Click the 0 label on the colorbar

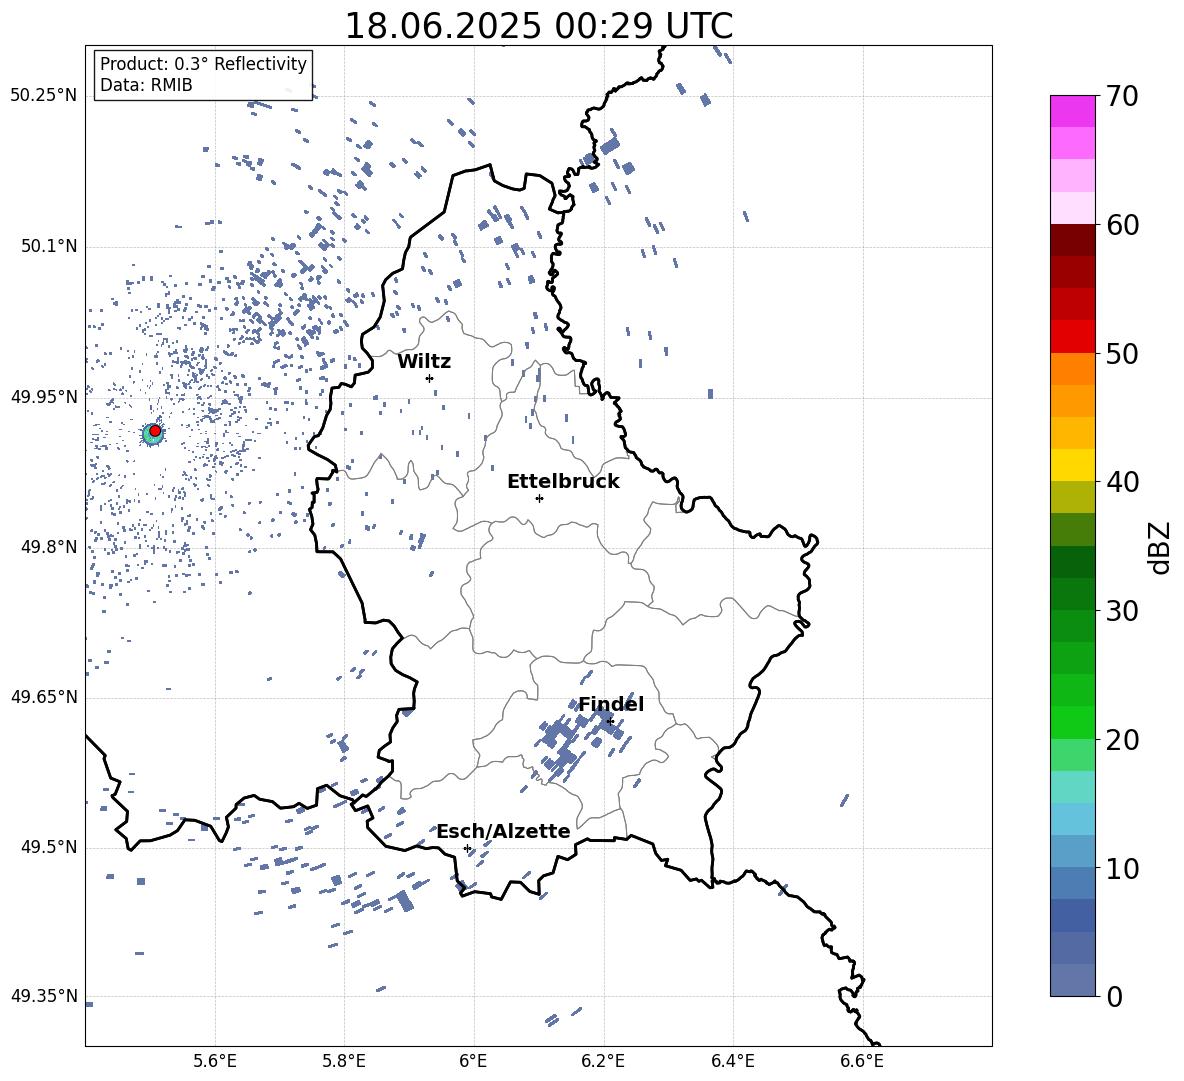point(1114,996)
